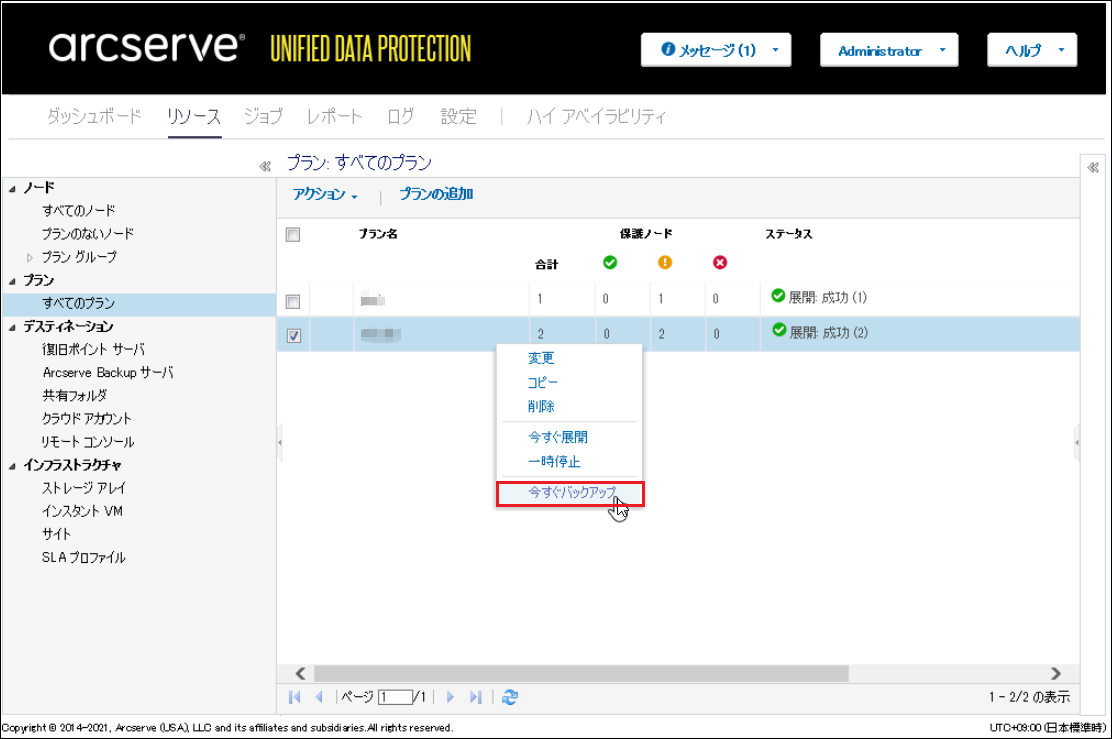Choose コピー from the context menu
Image resolution: width=1112 pixels, height=739 pixels.
click(543, 382)
